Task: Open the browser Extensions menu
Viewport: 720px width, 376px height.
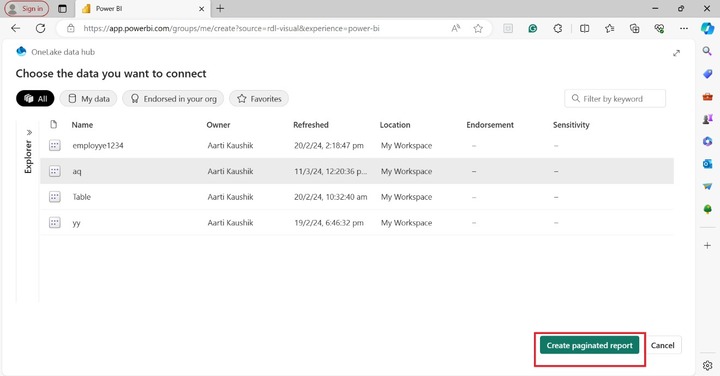Action: click(x=557, y=28)
